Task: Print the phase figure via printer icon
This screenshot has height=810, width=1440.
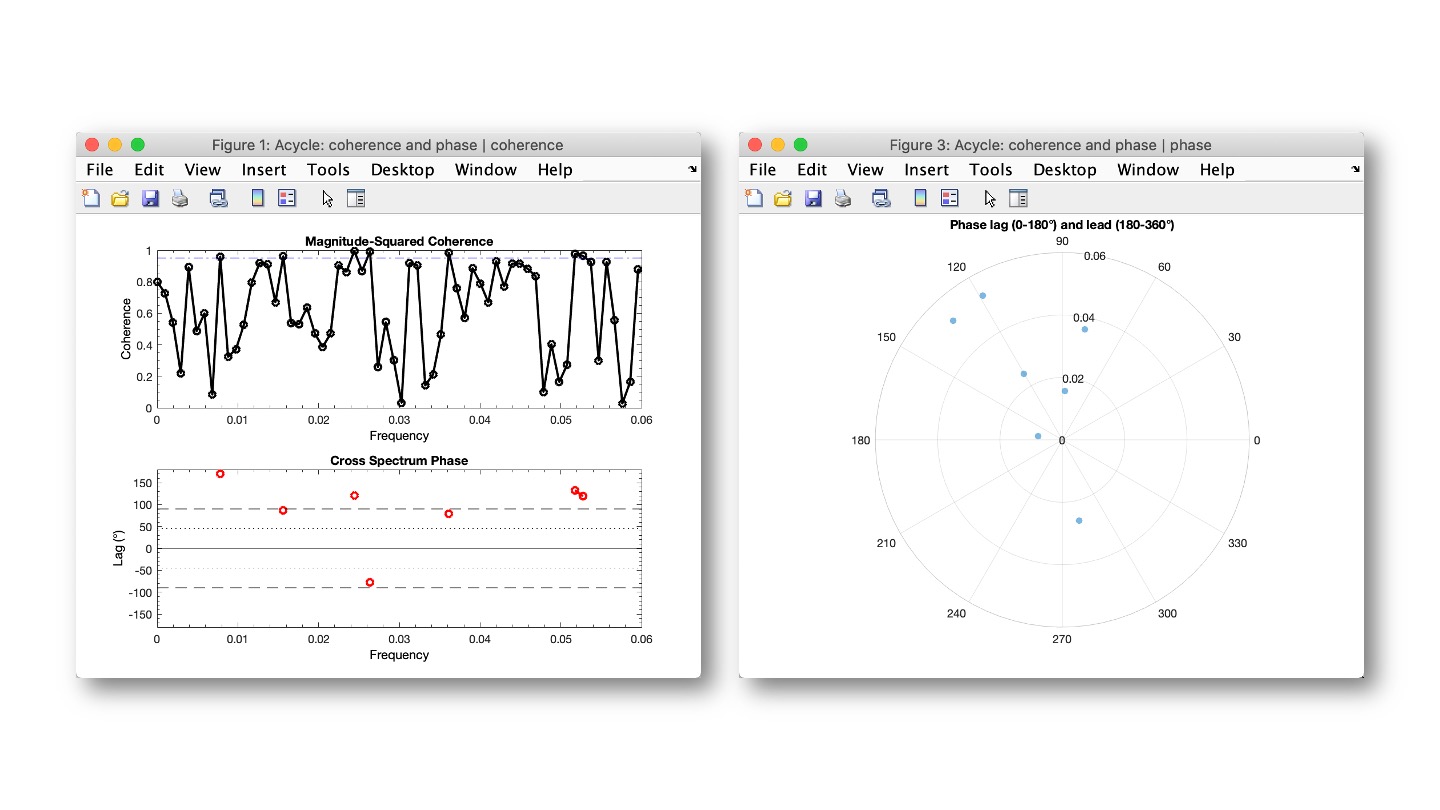Action: (x=843, y=198)
